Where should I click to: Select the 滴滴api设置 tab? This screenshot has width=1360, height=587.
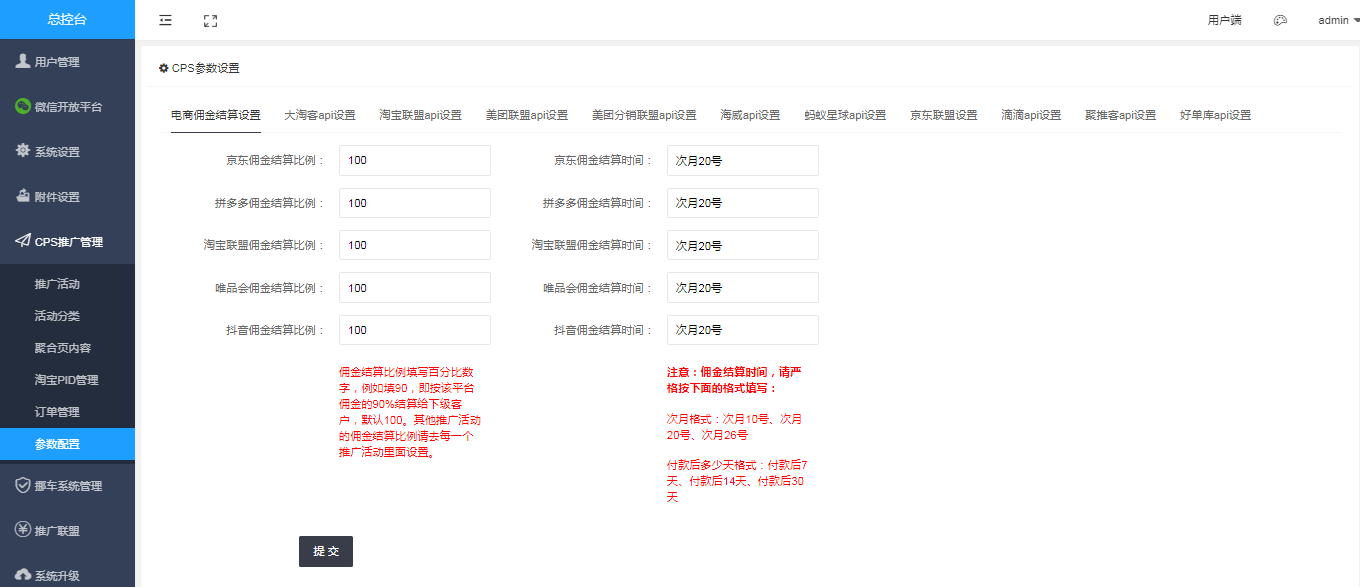point(1031,115)
